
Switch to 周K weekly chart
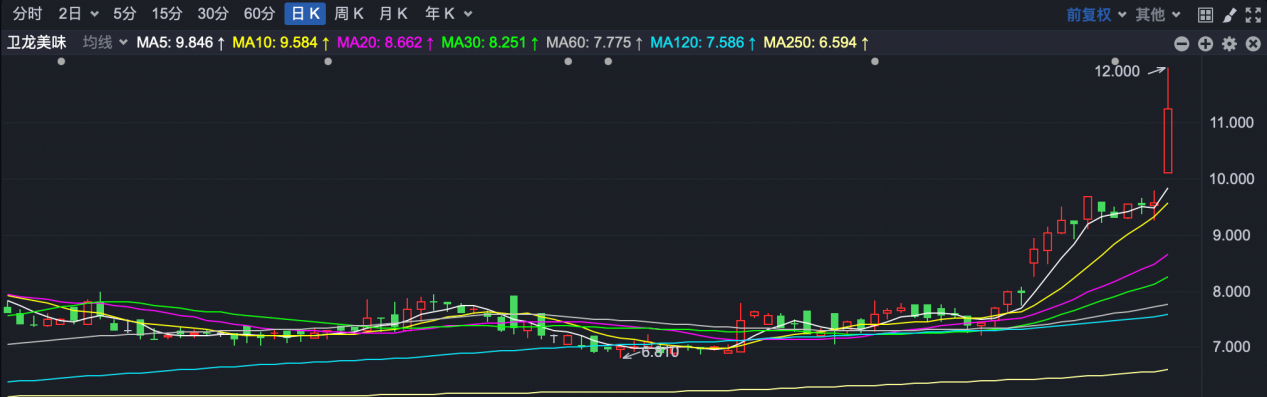(349, 14)
